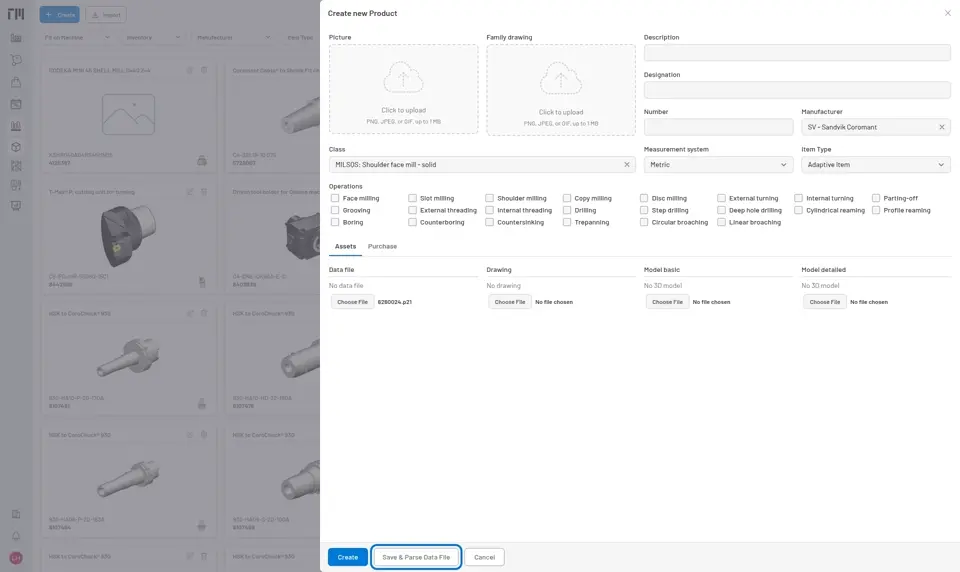Open the T-Max P cutting unit thumbnail

128,236
